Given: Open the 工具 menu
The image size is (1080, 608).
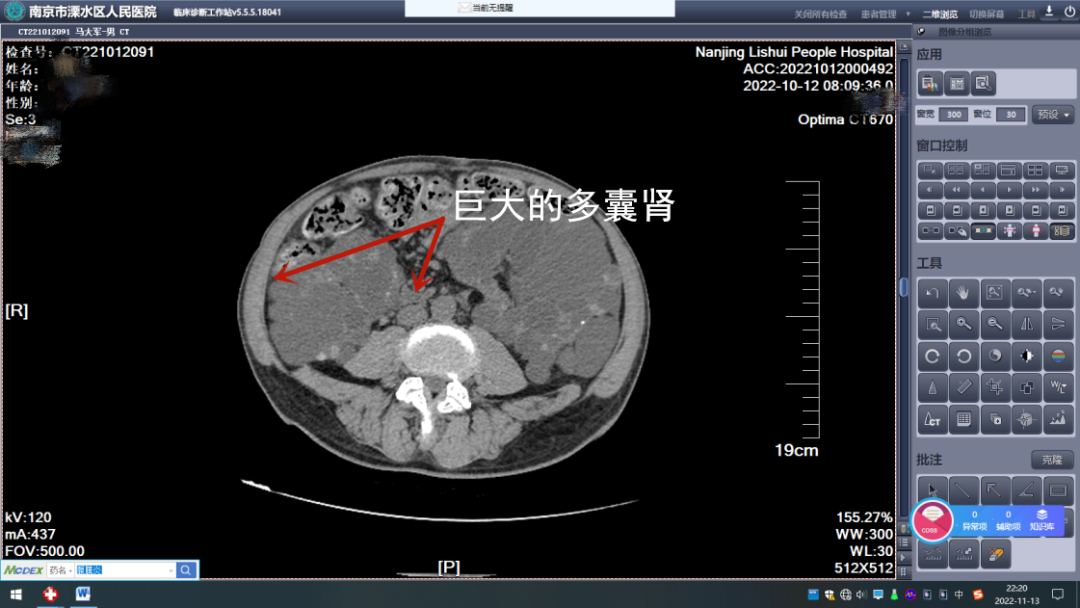Looking at the screenshot, I should coord(1026,14).
